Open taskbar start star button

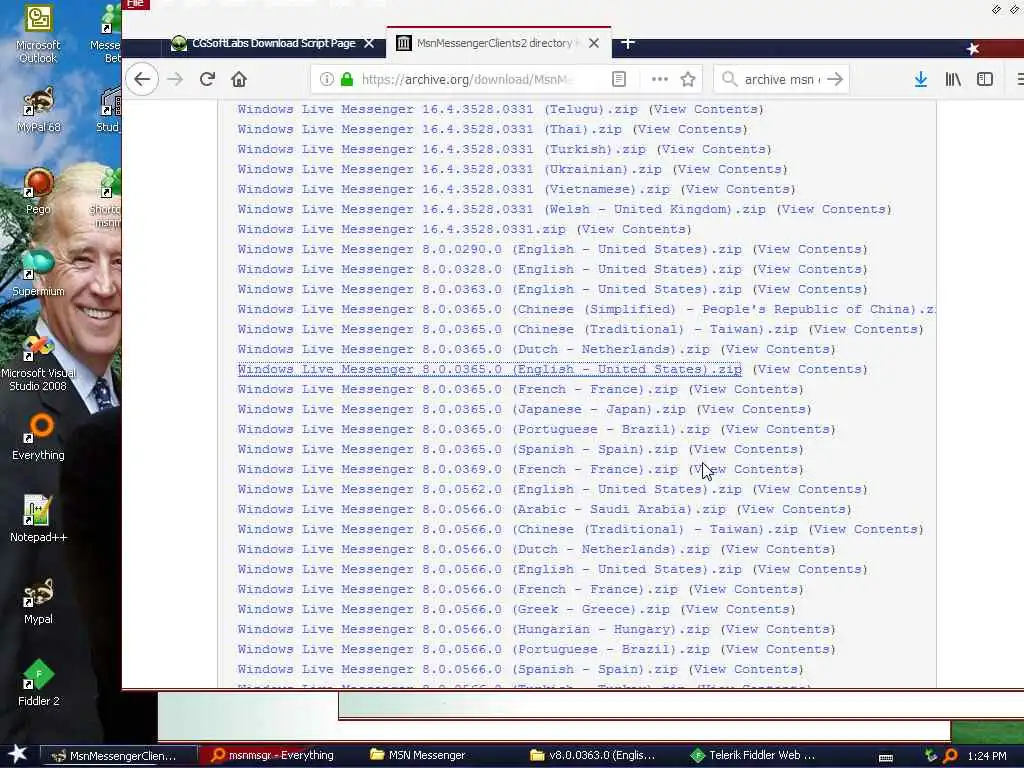(18, 754)
